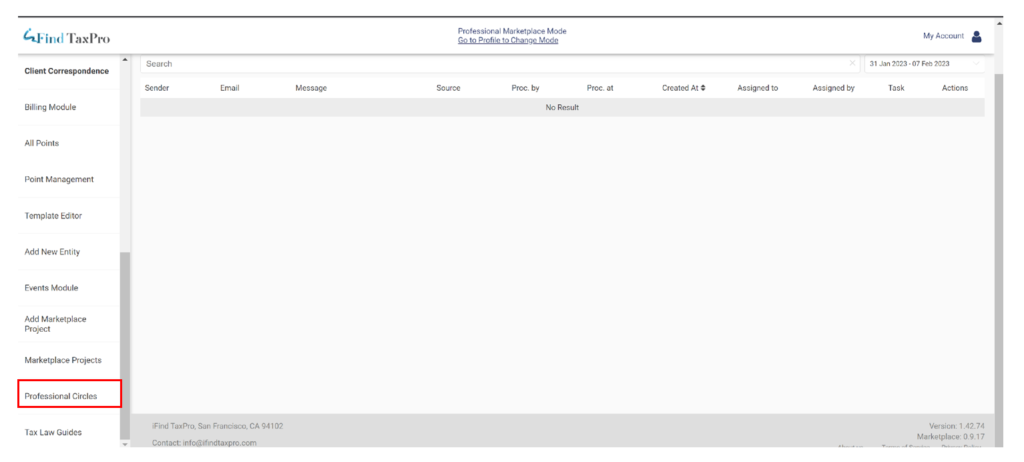1024x462 pixels.
Task: Open the Template Editor
Action: pyautogui.click(x=53, y=215)
